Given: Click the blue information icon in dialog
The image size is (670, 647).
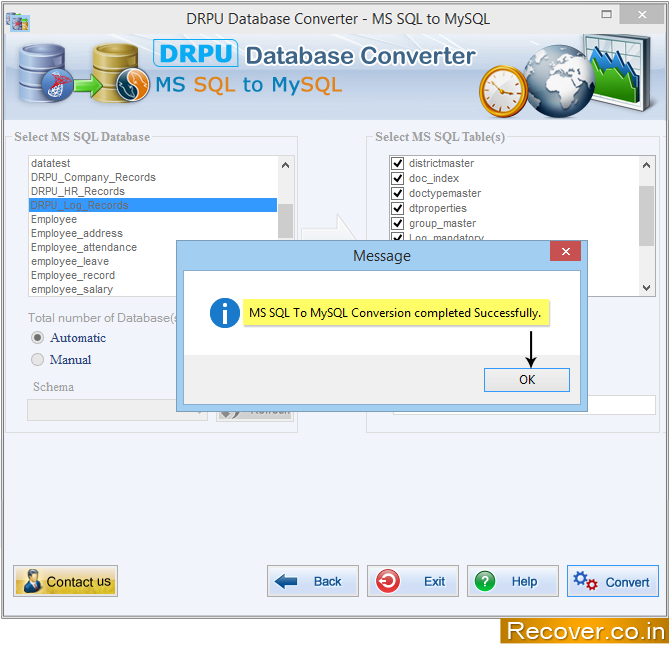Looking at the screenshot, I should pyautogui.click(x=225, y=313).
